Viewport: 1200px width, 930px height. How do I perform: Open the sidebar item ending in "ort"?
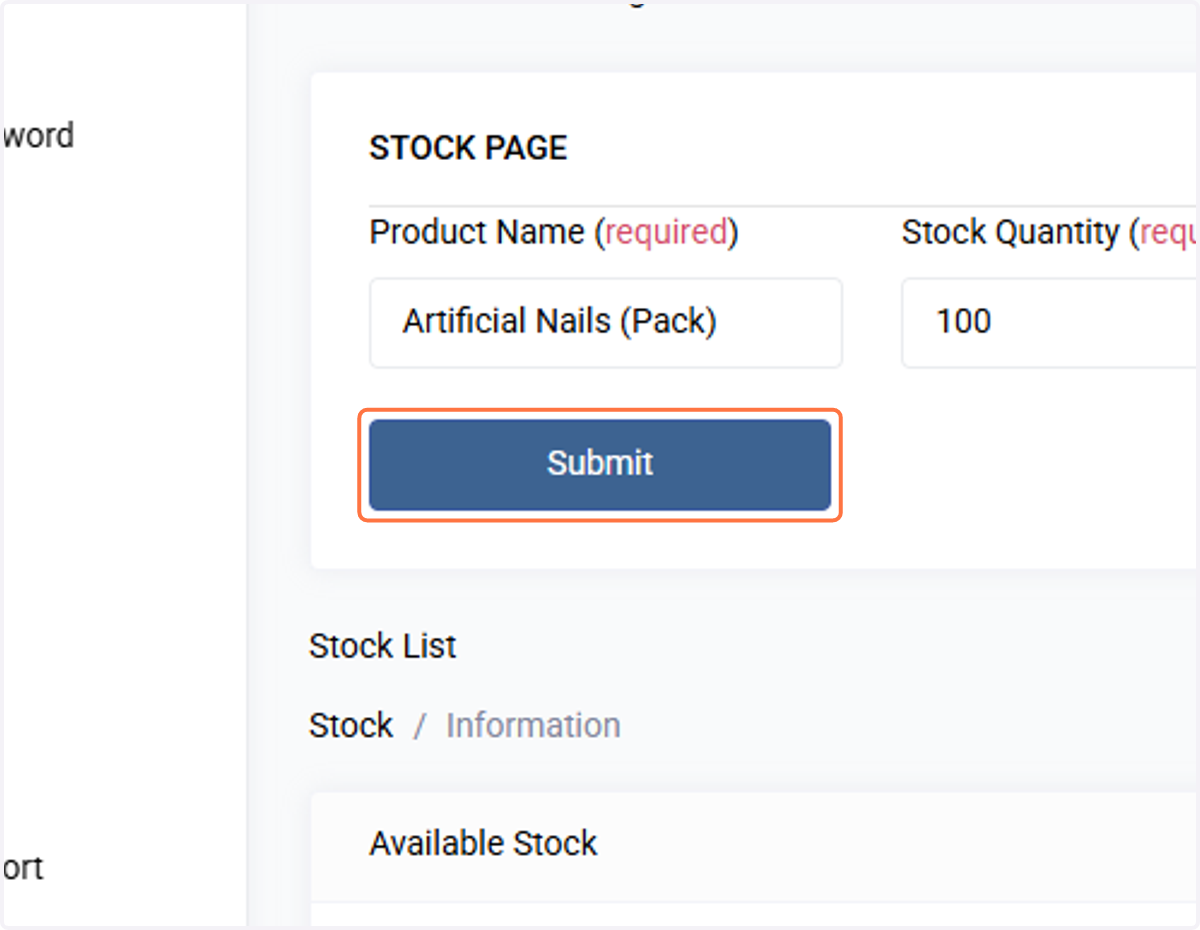22,867
